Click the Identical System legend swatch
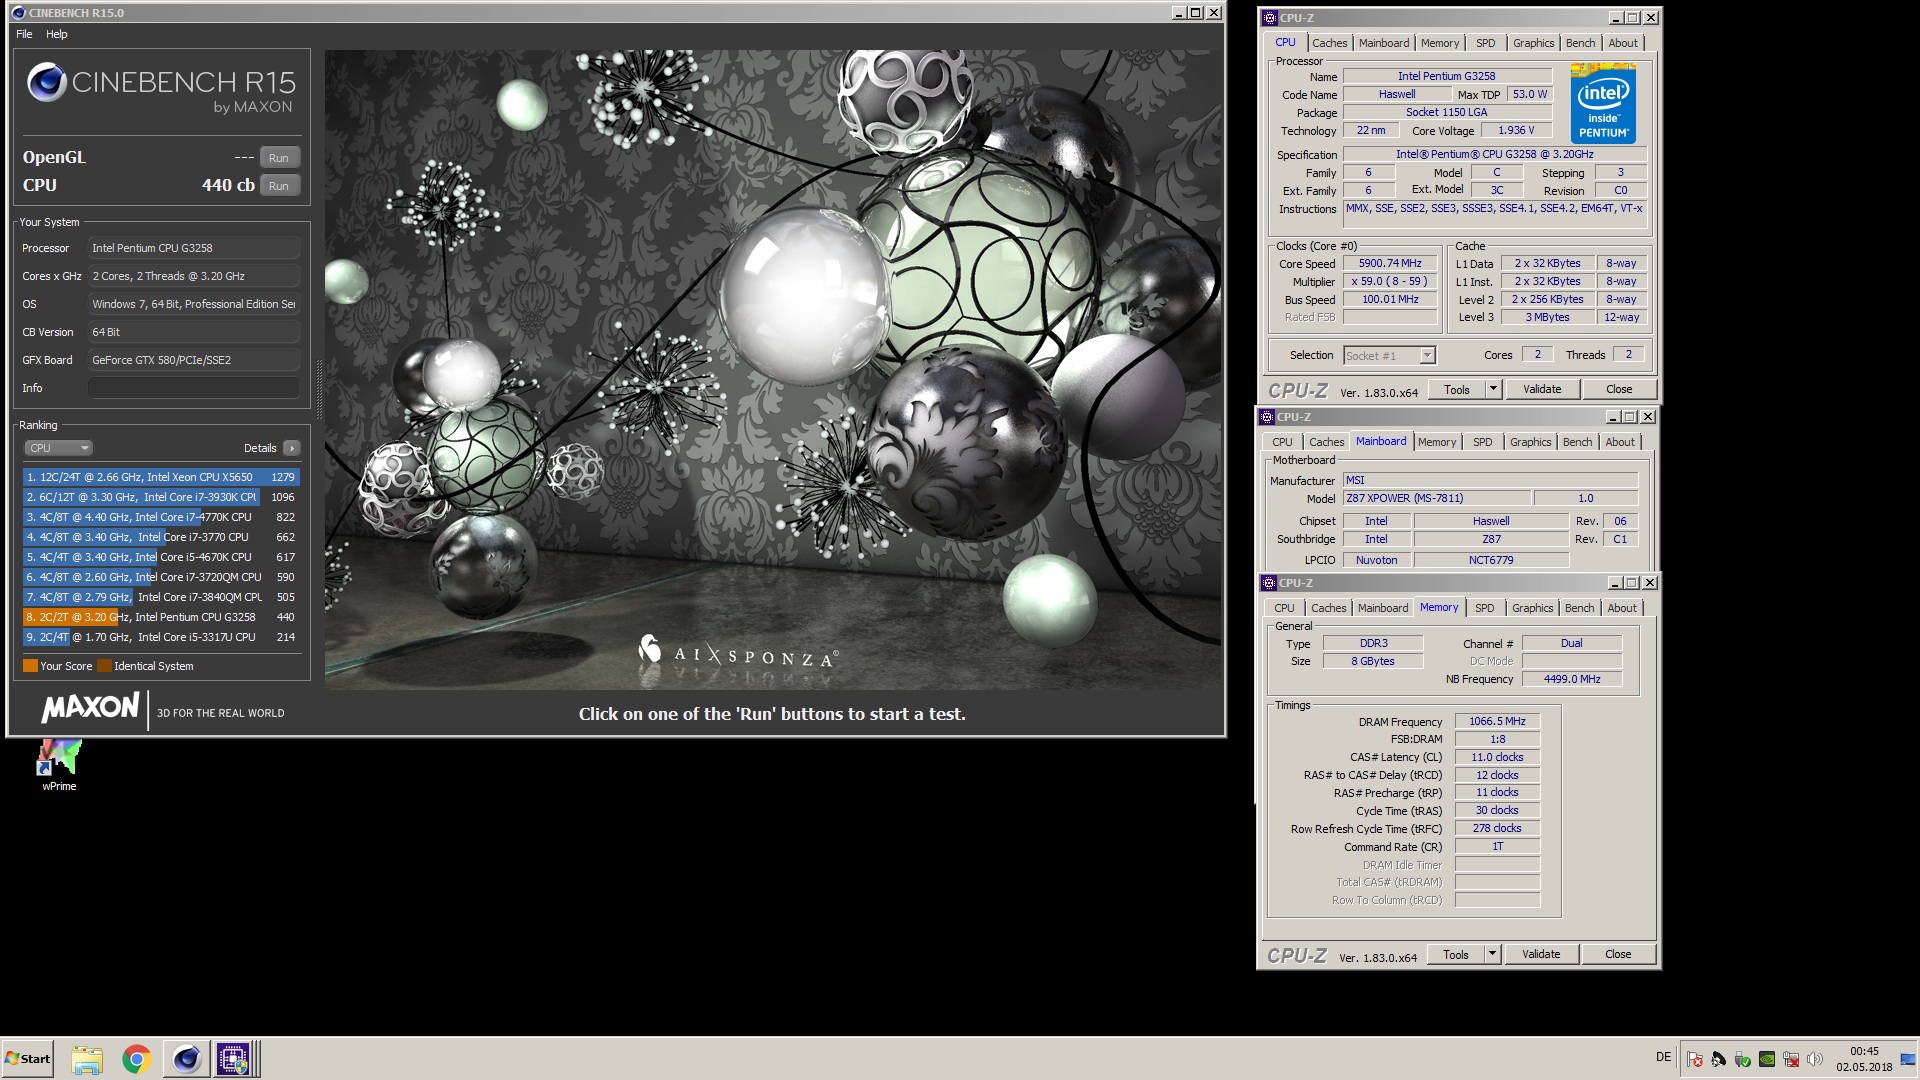This screenshot has width=1920, height=1080. (104, 666)
